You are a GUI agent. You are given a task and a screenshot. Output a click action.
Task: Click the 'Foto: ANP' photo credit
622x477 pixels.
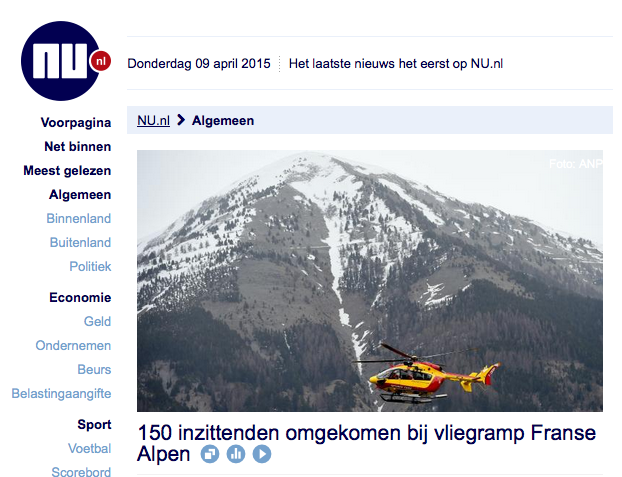(576, 164)
